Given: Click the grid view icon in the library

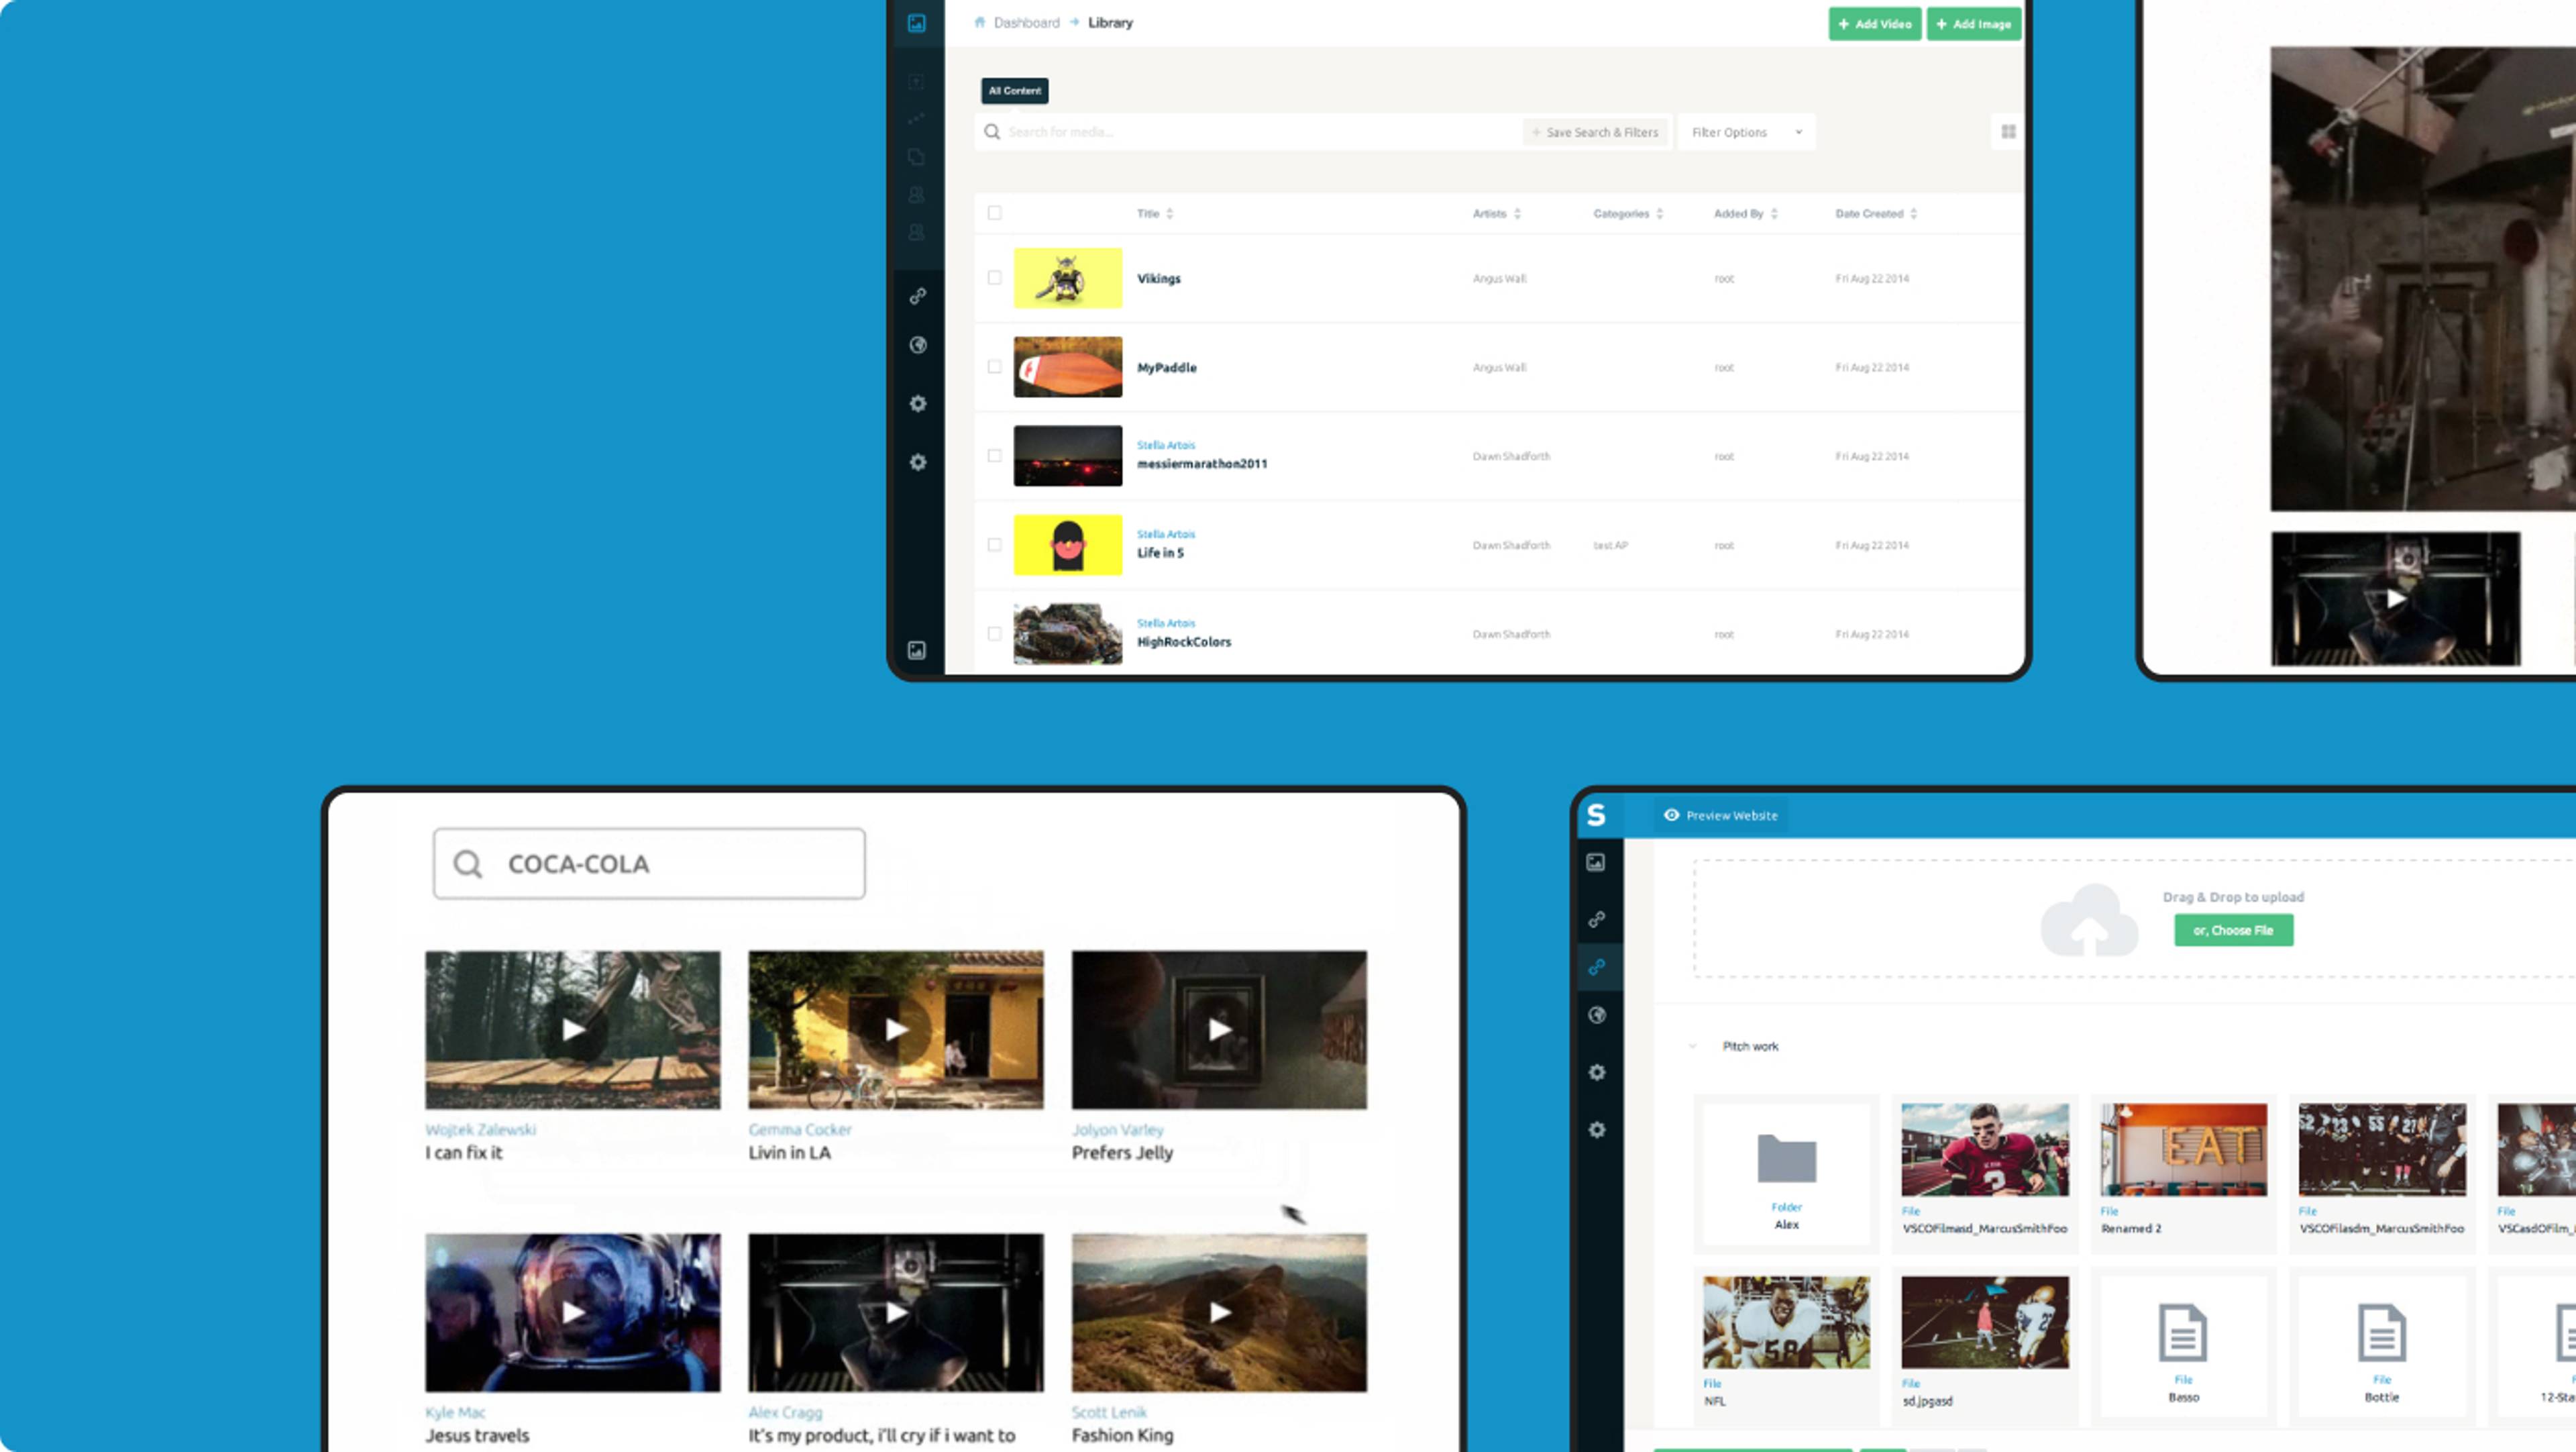Looking at the screenshot, I should [2008, 132].
